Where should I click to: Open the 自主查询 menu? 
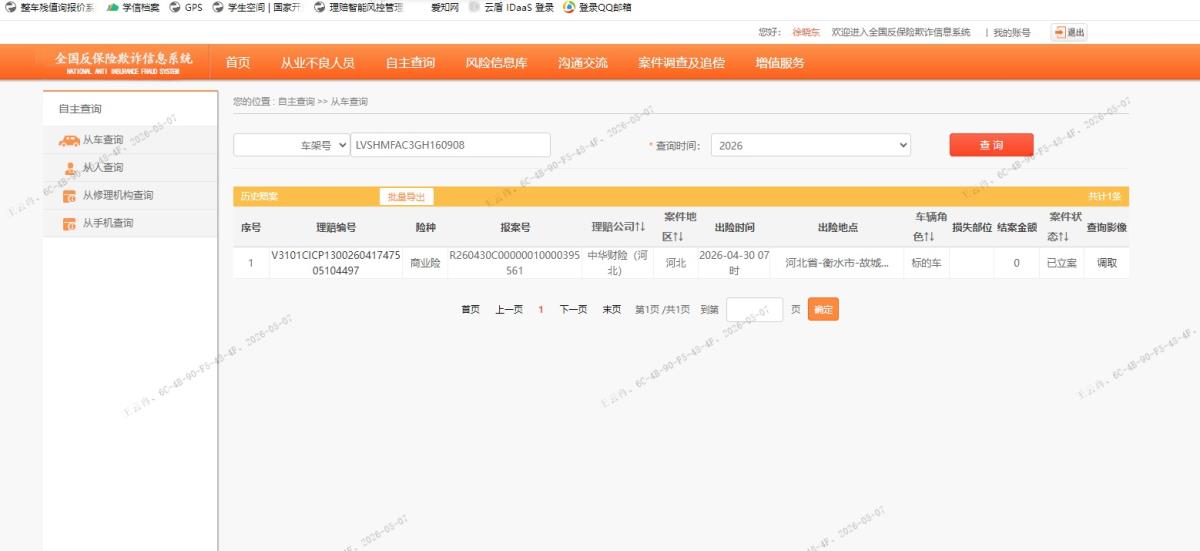410,62
